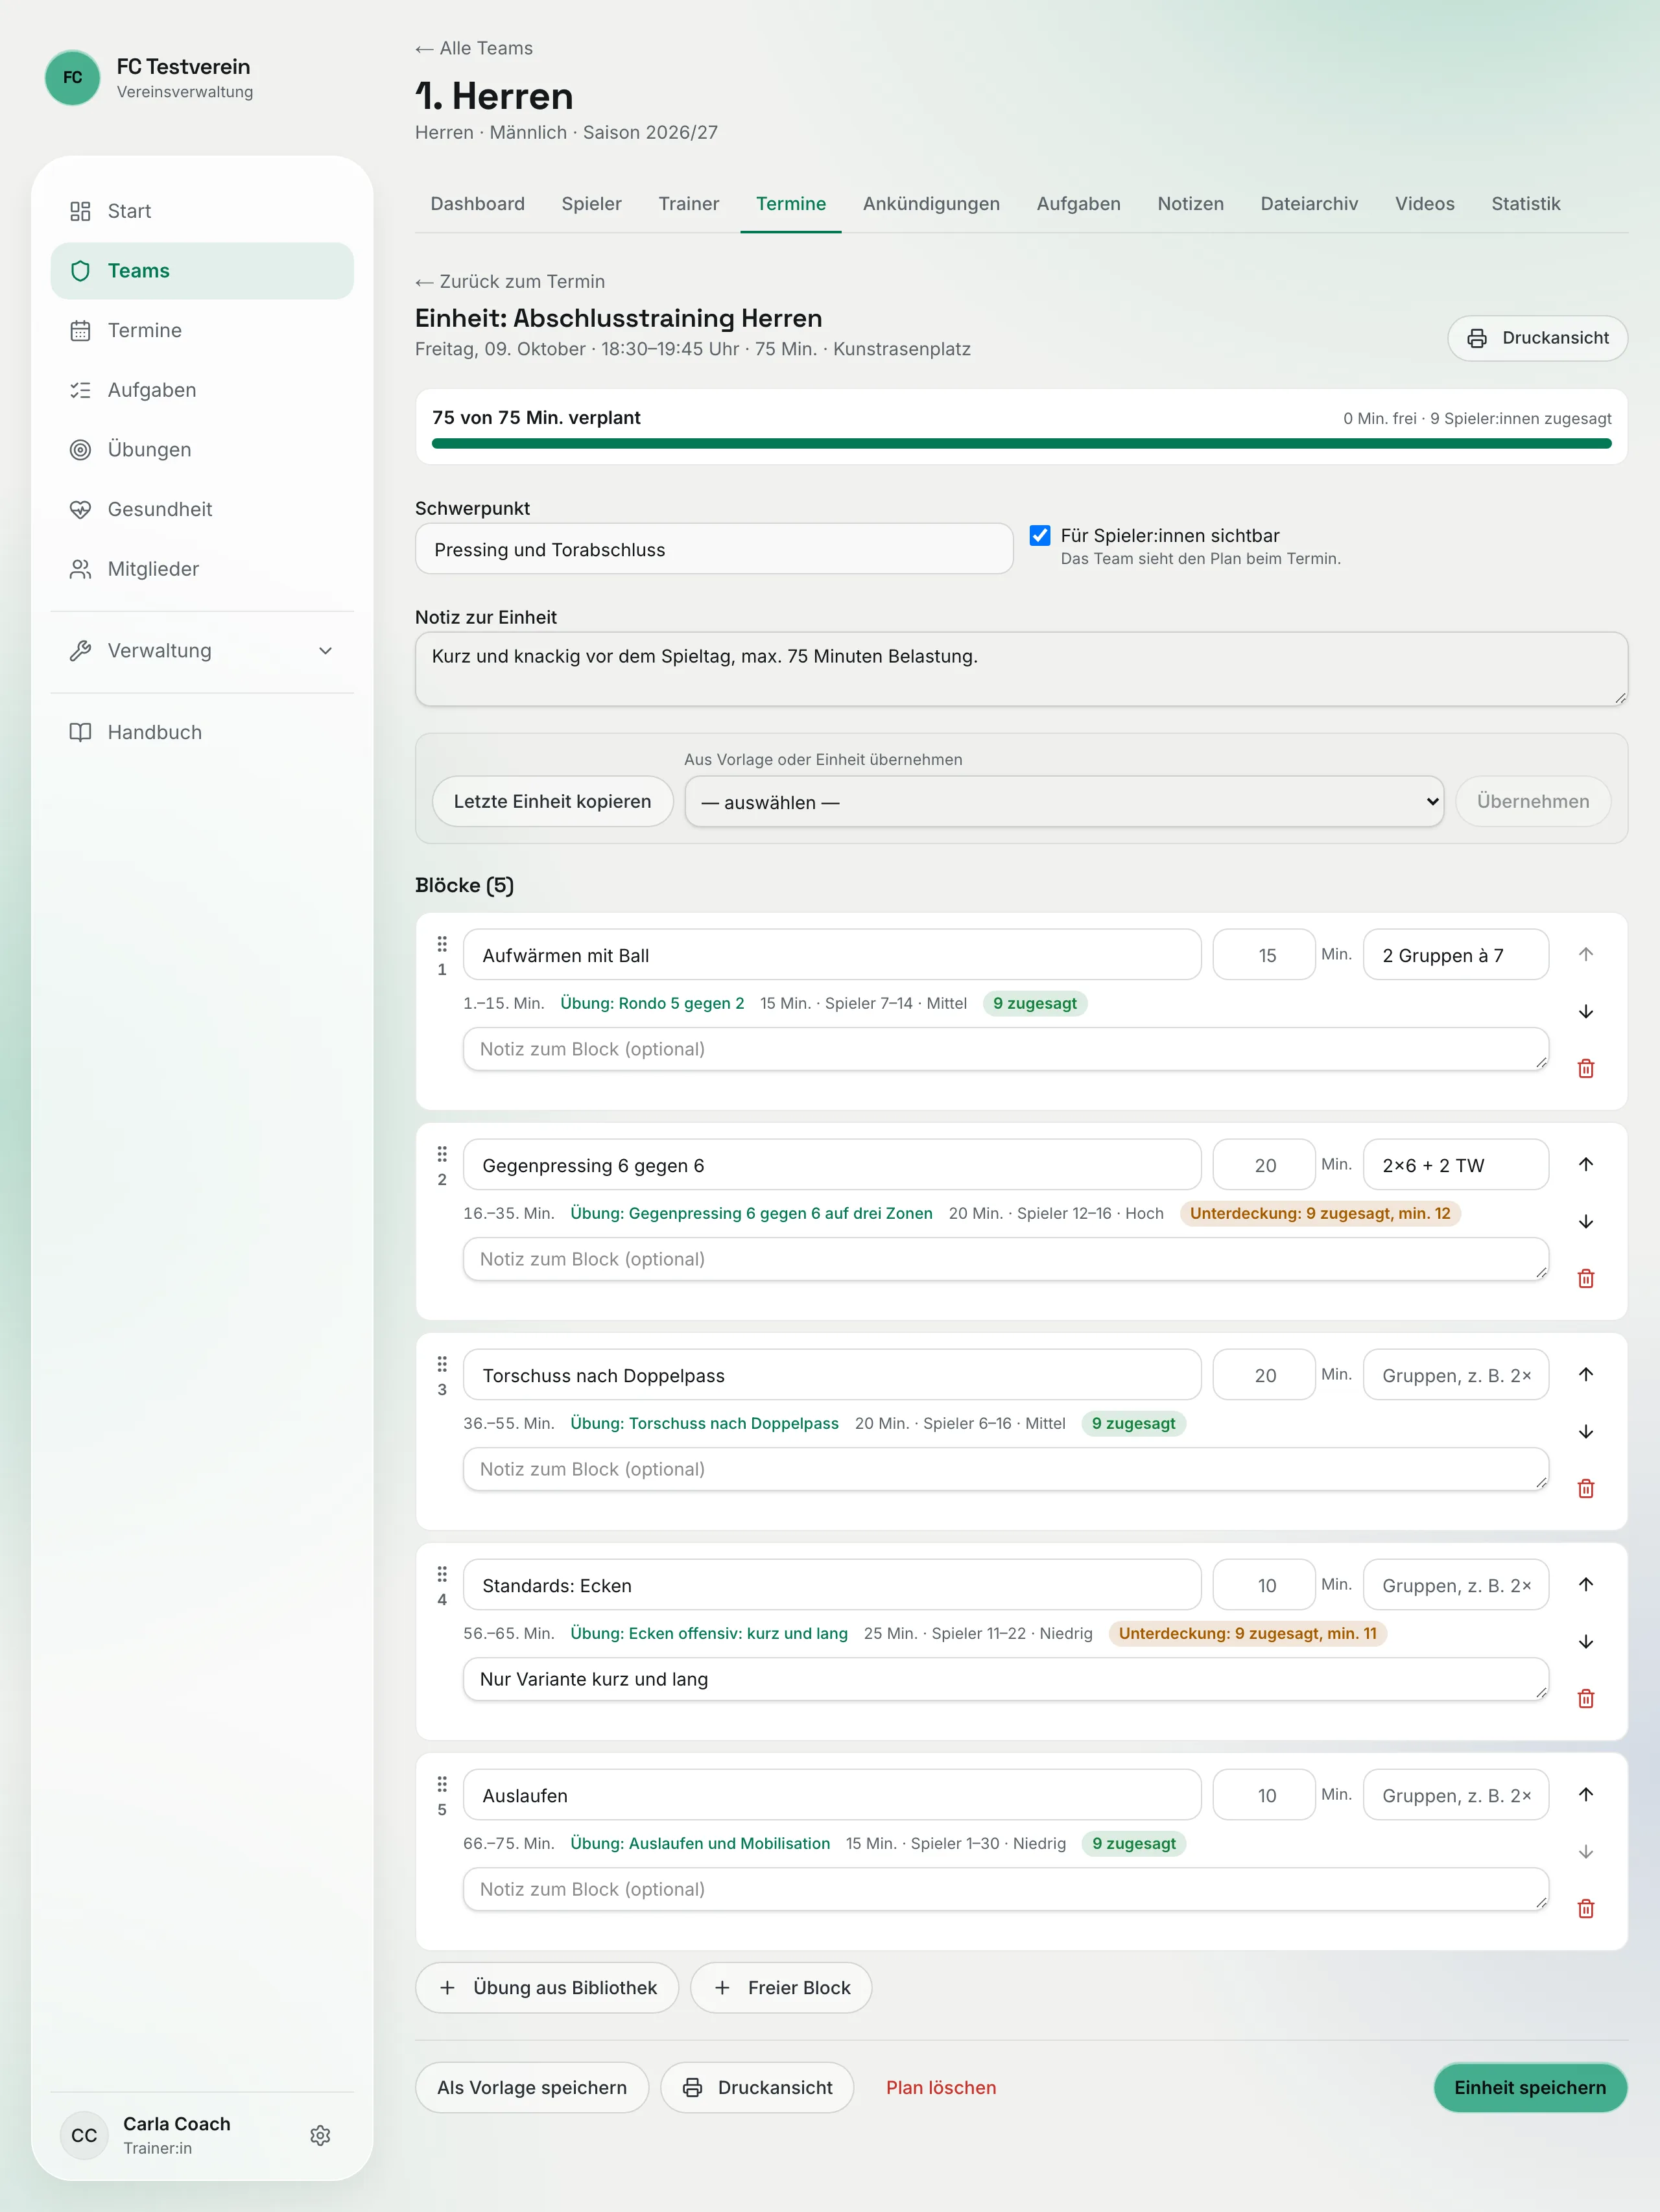Open exercise link 'Rondo 5 gegen 2'
1660x2212 pixels.
tap(652, 1003)
